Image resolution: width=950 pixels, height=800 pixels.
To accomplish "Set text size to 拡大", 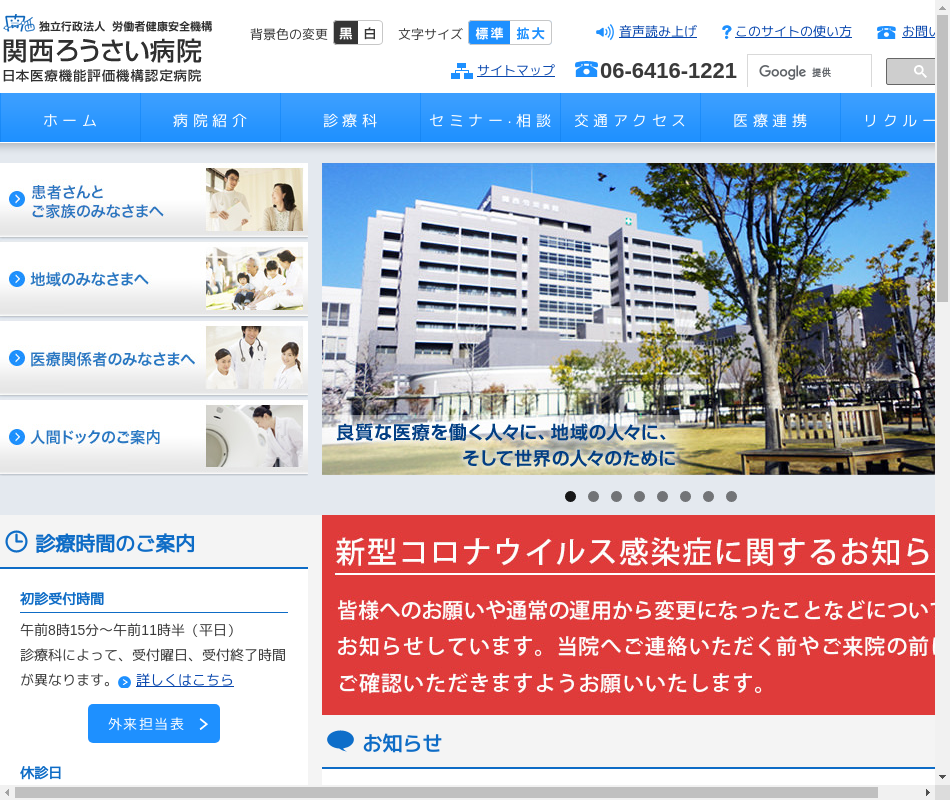I will (531, 33).
